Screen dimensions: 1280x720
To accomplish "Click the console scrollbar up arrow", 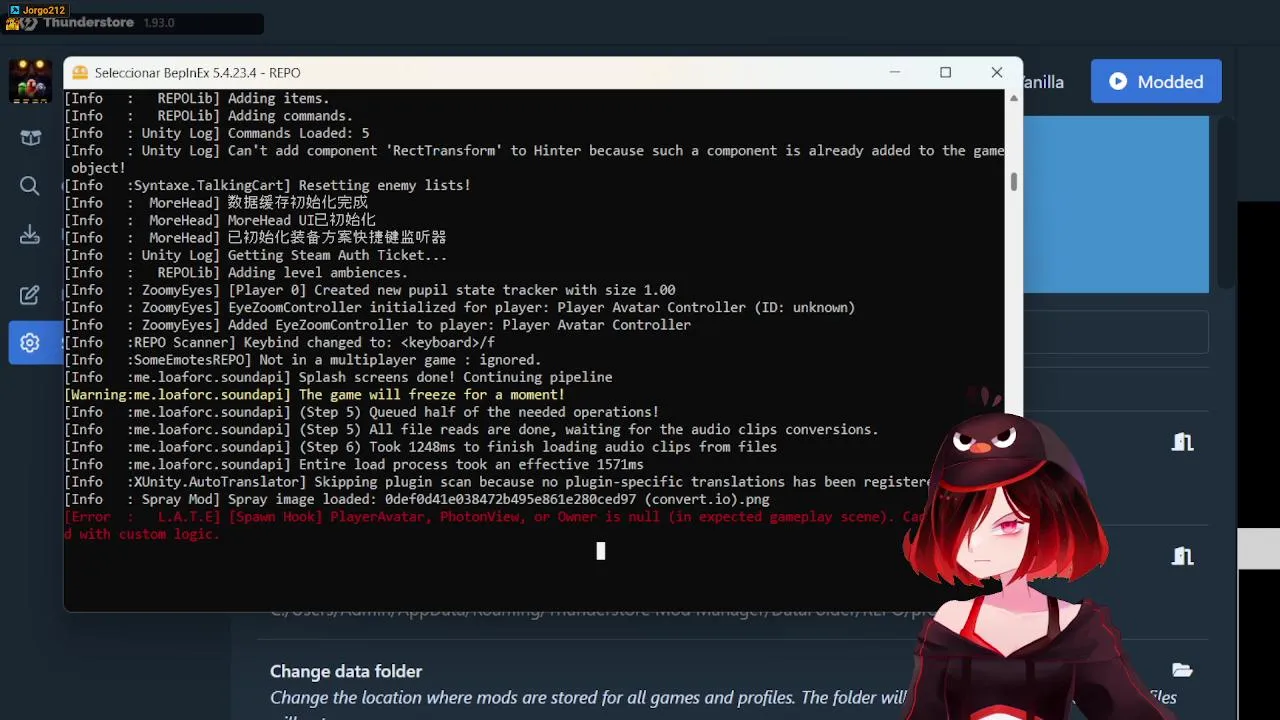I will tap(1013, 98).
